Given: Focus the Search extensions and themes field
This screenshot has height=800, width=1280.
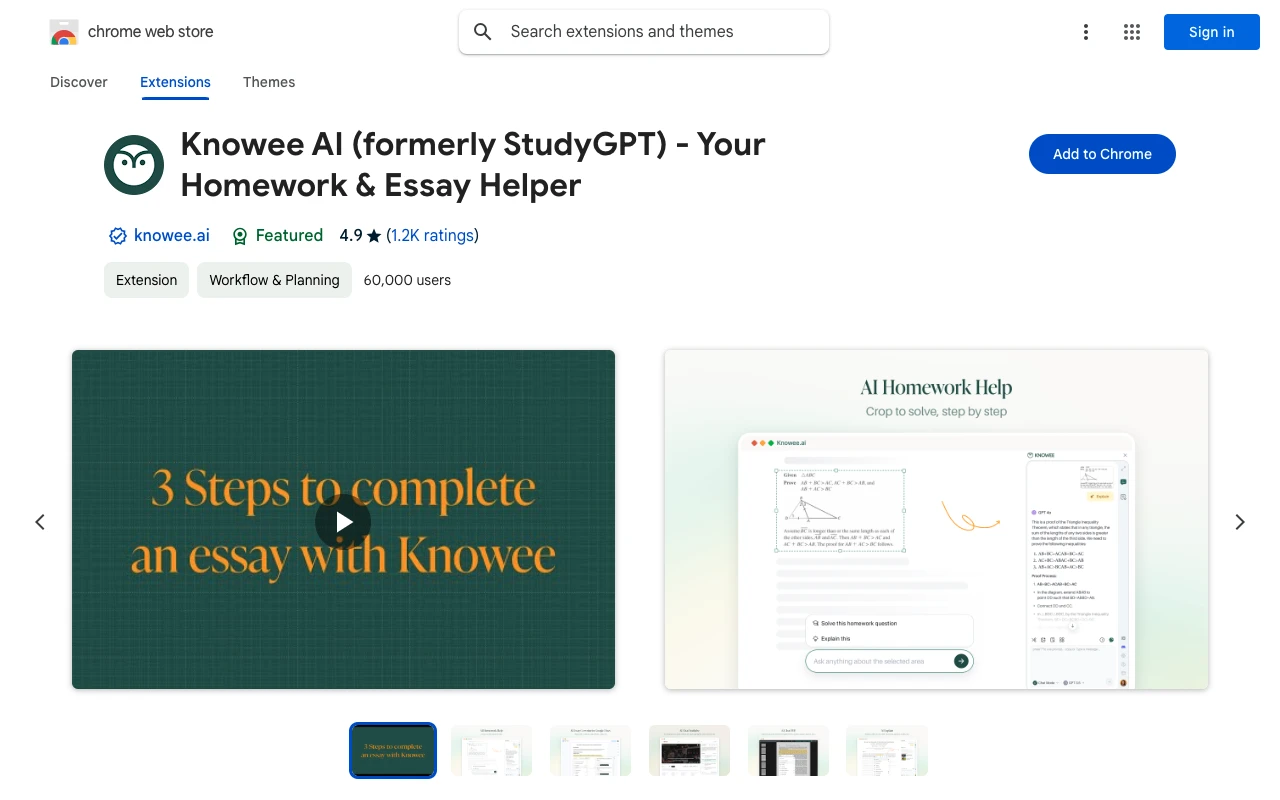Looking at the screenshot, I should coord(644,32).
